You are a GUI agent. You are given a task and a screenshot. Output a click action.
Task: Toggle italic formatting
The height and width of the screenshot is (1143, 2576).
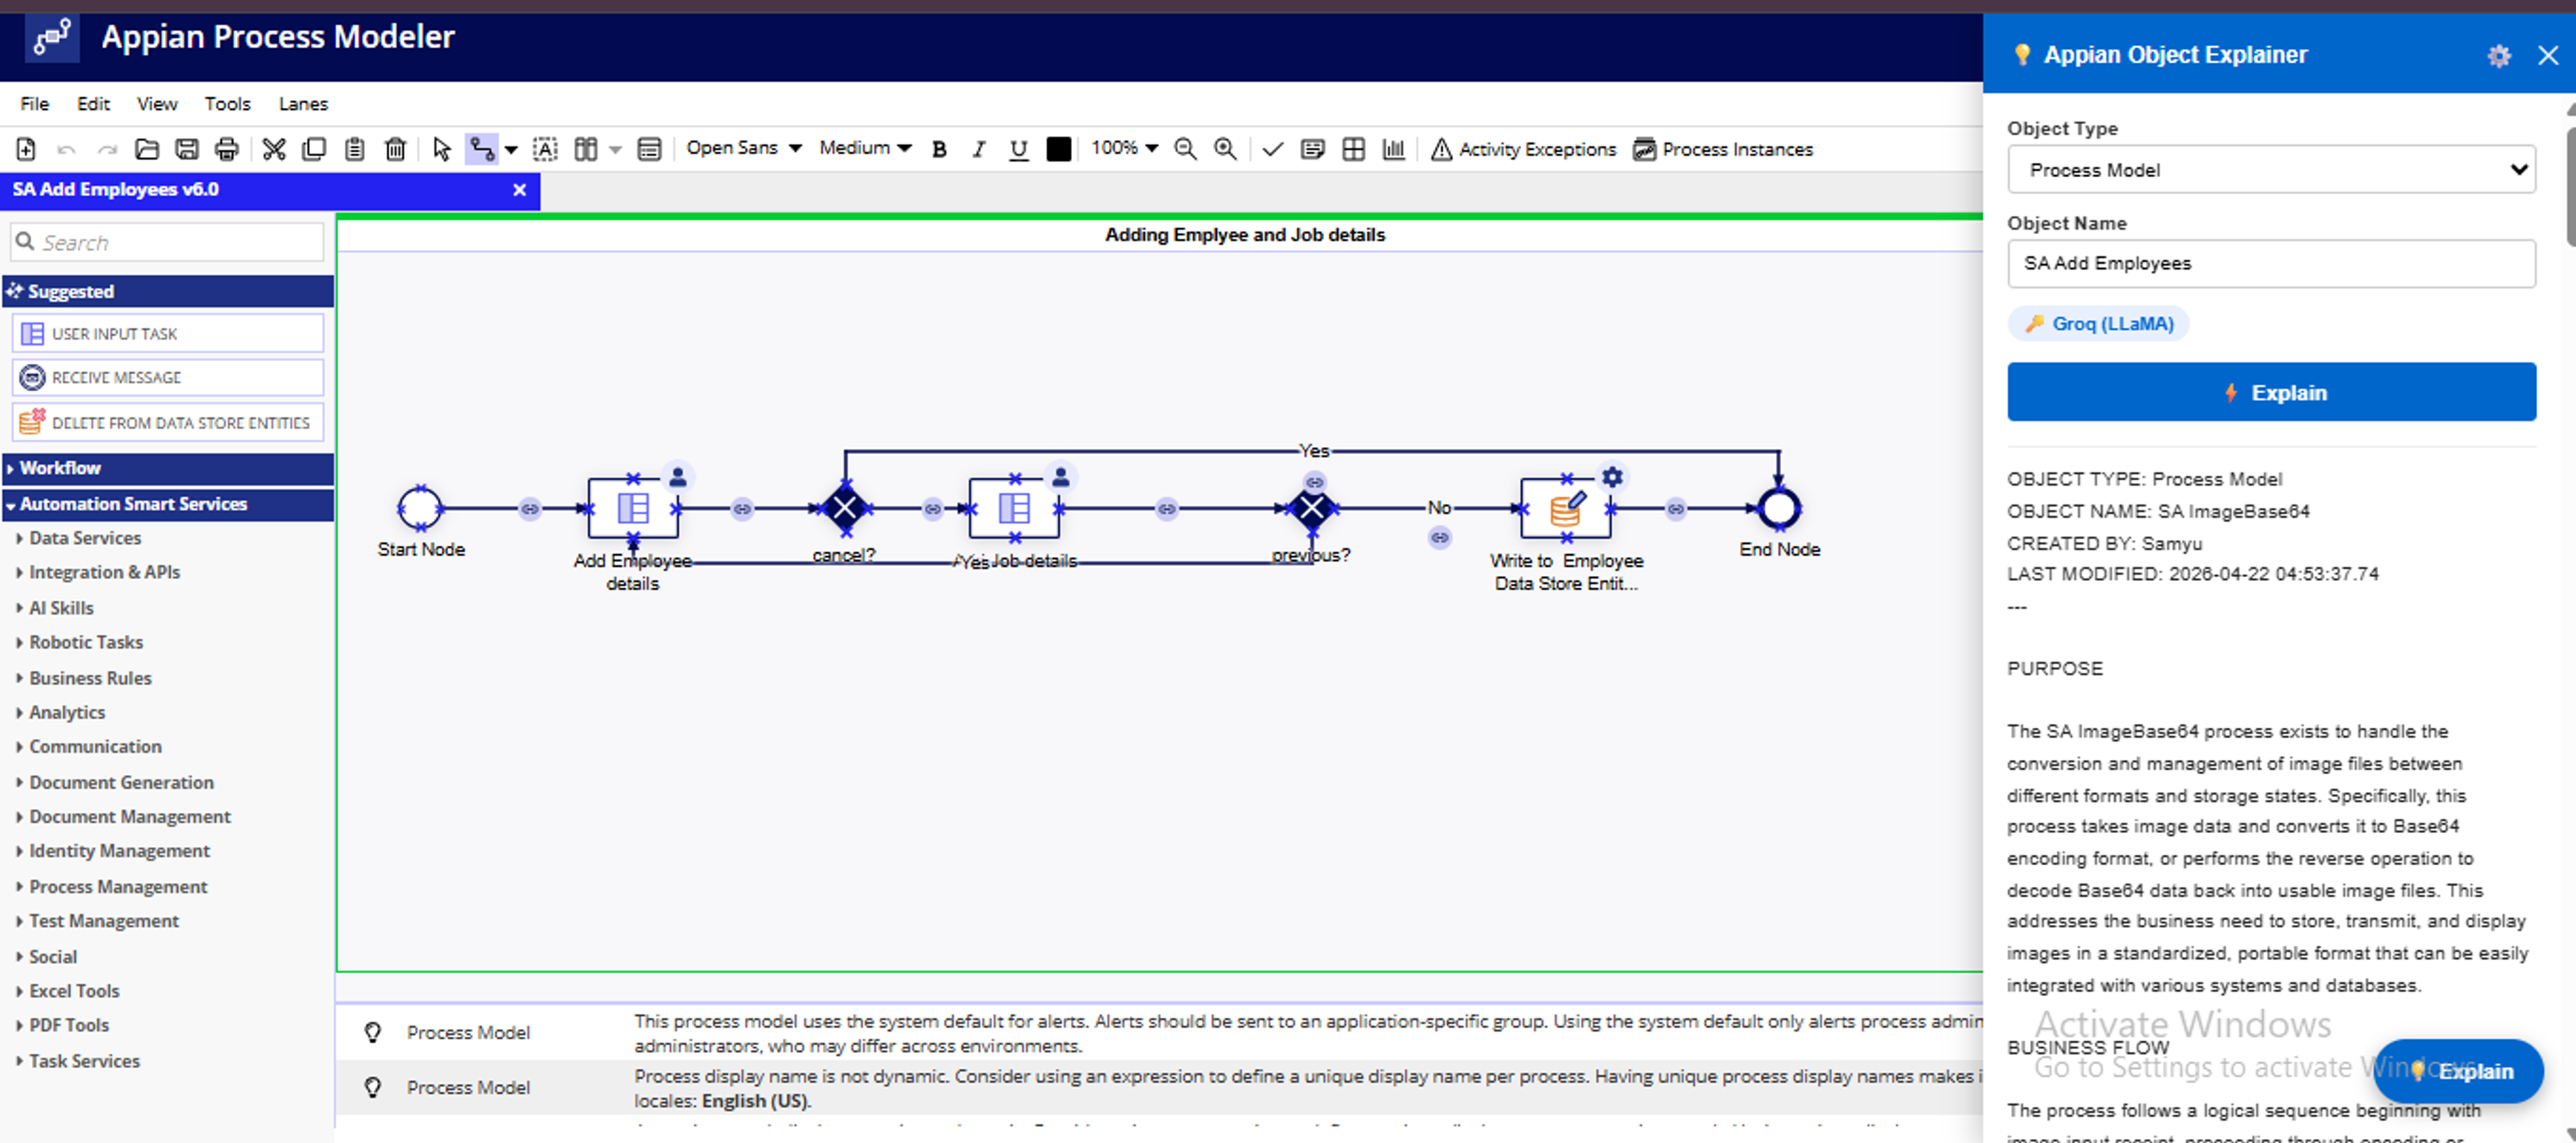click(978, 149)
